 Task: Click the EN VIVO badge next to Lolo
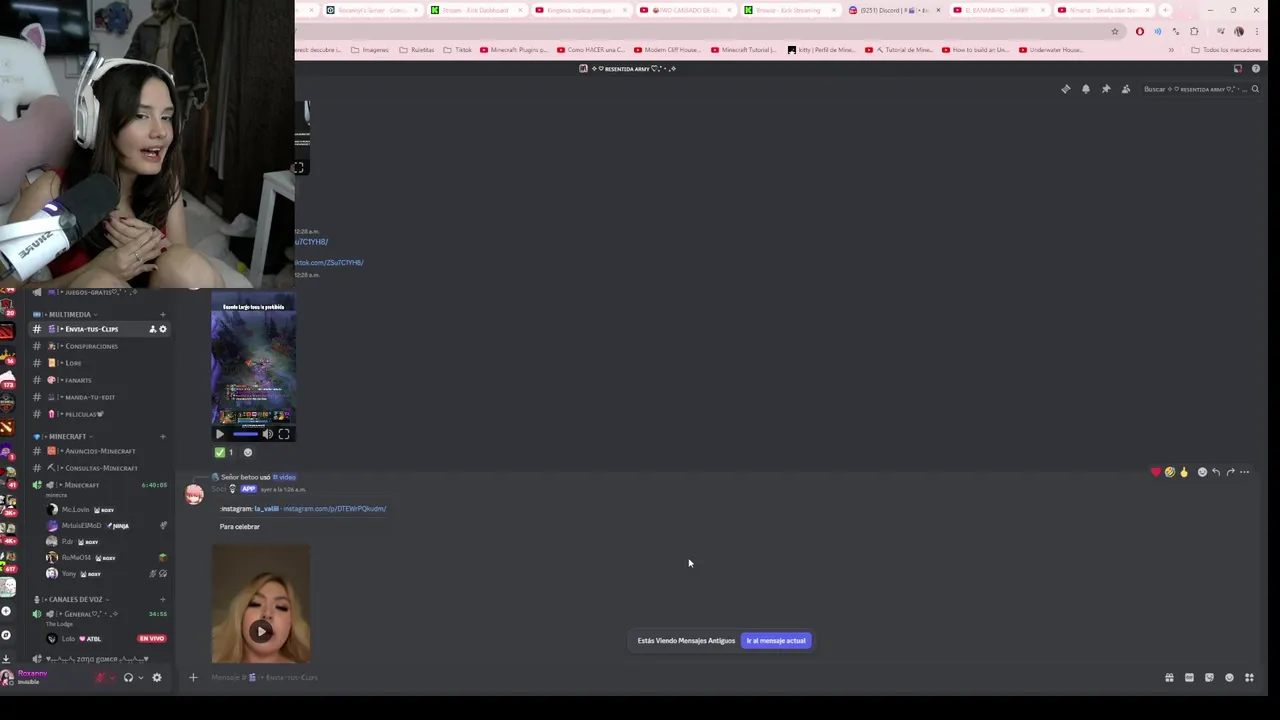(x=152, y=639)
